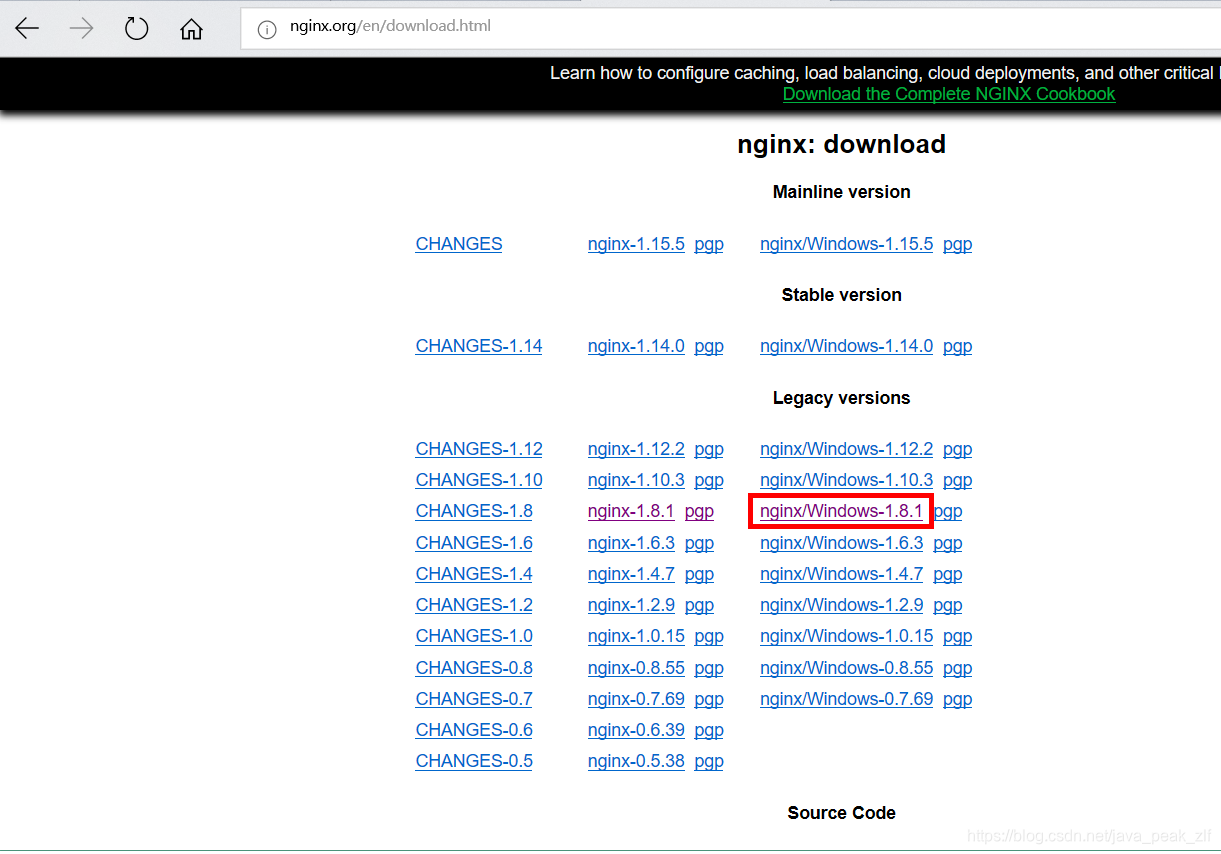This screenshot has height=854, width=1221.
Task: Download nginx-1.10.3 source
Action: (636, 480)
